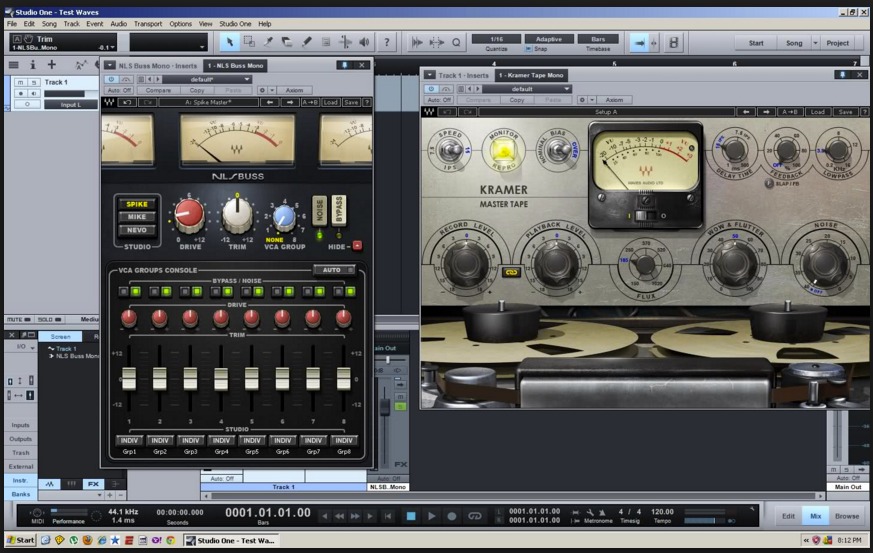Screen dimensions: 873x553
Task: Toggle the Kramer MONITOR REPRO lamp button
Action: 503,150
